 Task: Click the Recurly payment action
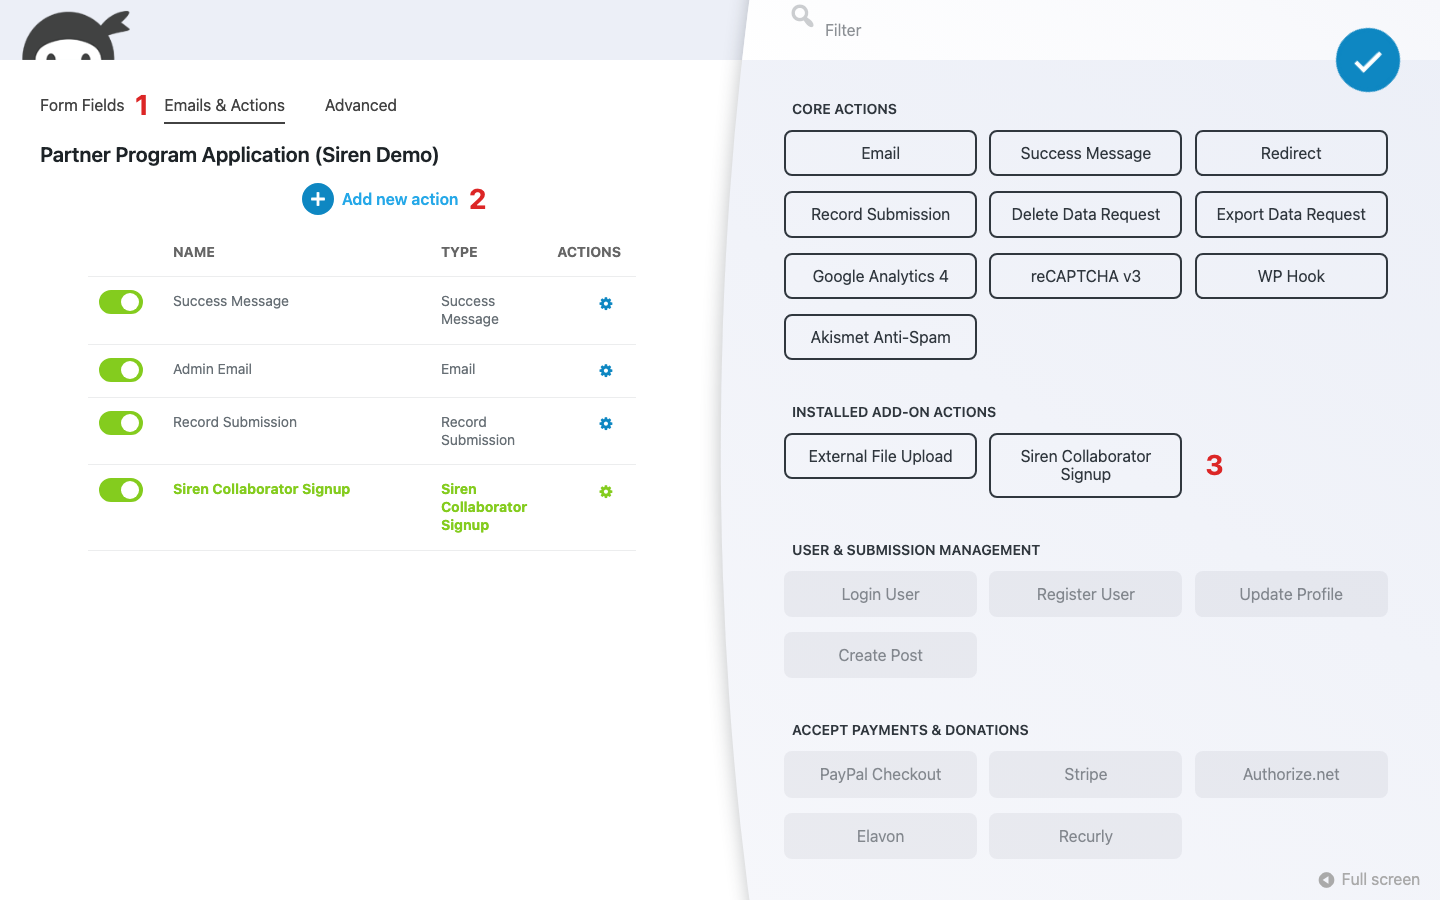[1085, 836]
